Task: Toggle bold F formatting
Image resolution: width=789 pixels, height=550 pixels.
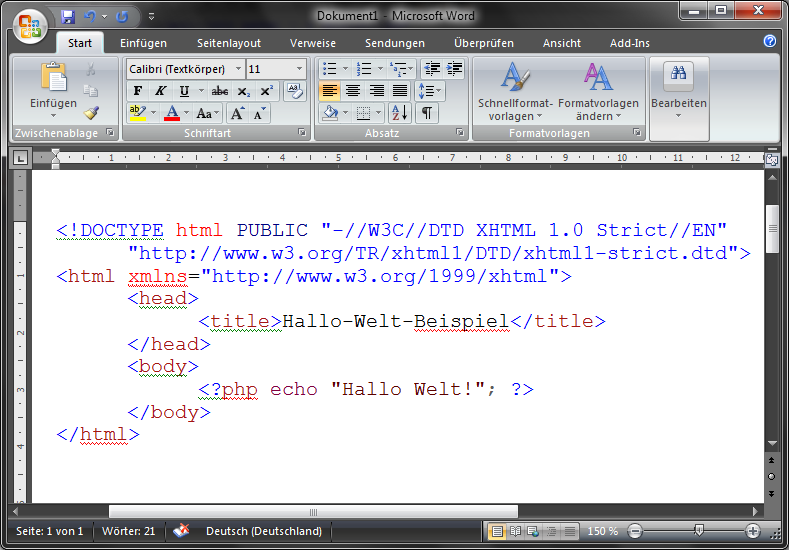Action: pos(137,91)
